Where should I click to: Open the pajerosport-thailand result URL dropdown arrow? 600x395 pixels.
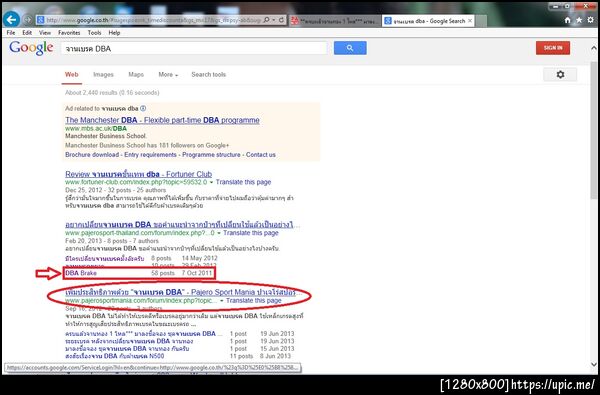219,233
